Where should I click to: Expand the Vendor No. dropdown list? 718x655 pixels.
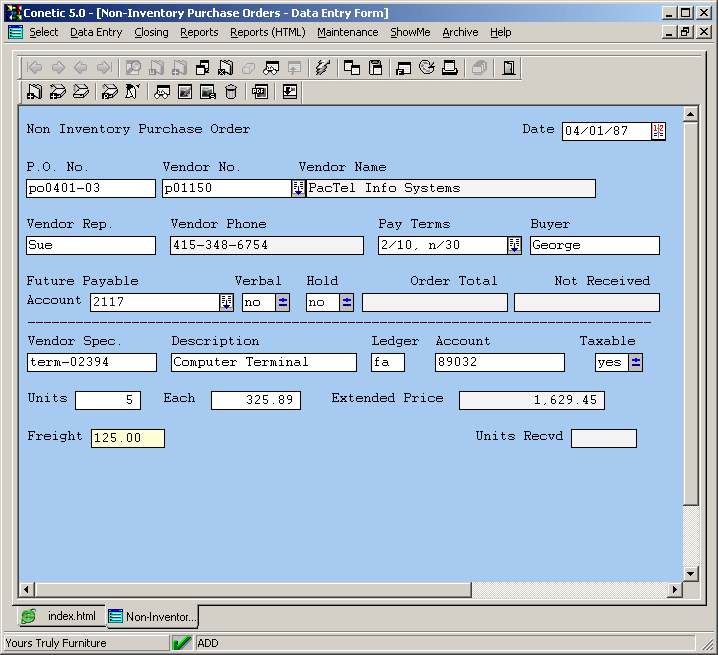pyautogui.click(x=298, y=188)
